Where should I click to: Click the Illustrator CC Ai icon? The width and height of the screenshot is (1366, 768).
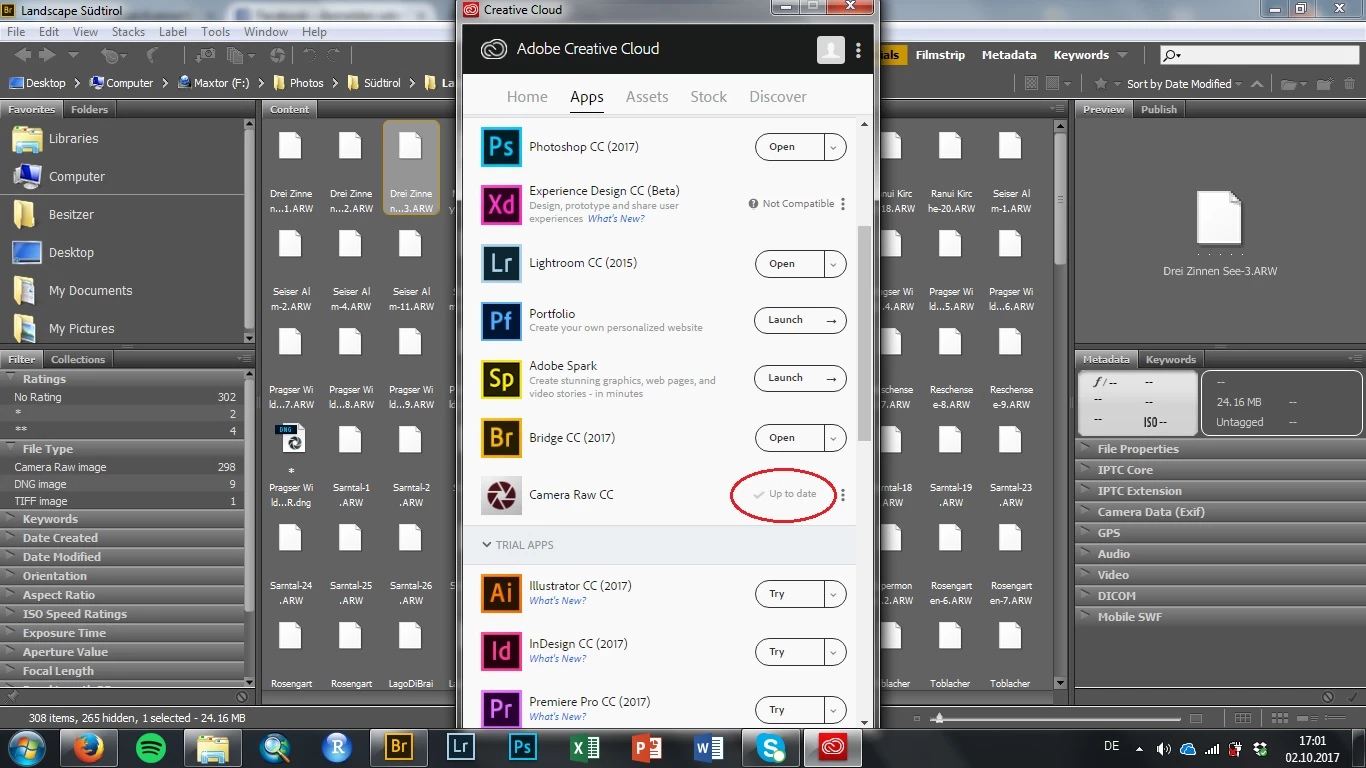pyautogui.click(x=501, y=593)
